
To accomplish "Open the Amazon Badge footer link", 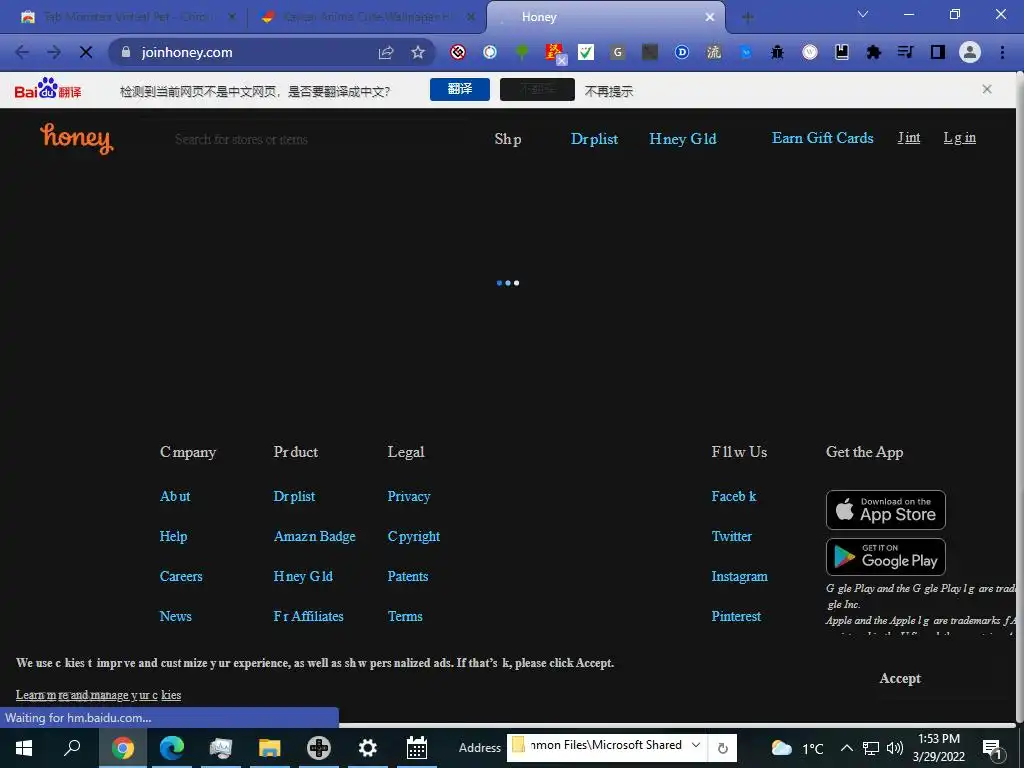I will click(x=315, y=536).
